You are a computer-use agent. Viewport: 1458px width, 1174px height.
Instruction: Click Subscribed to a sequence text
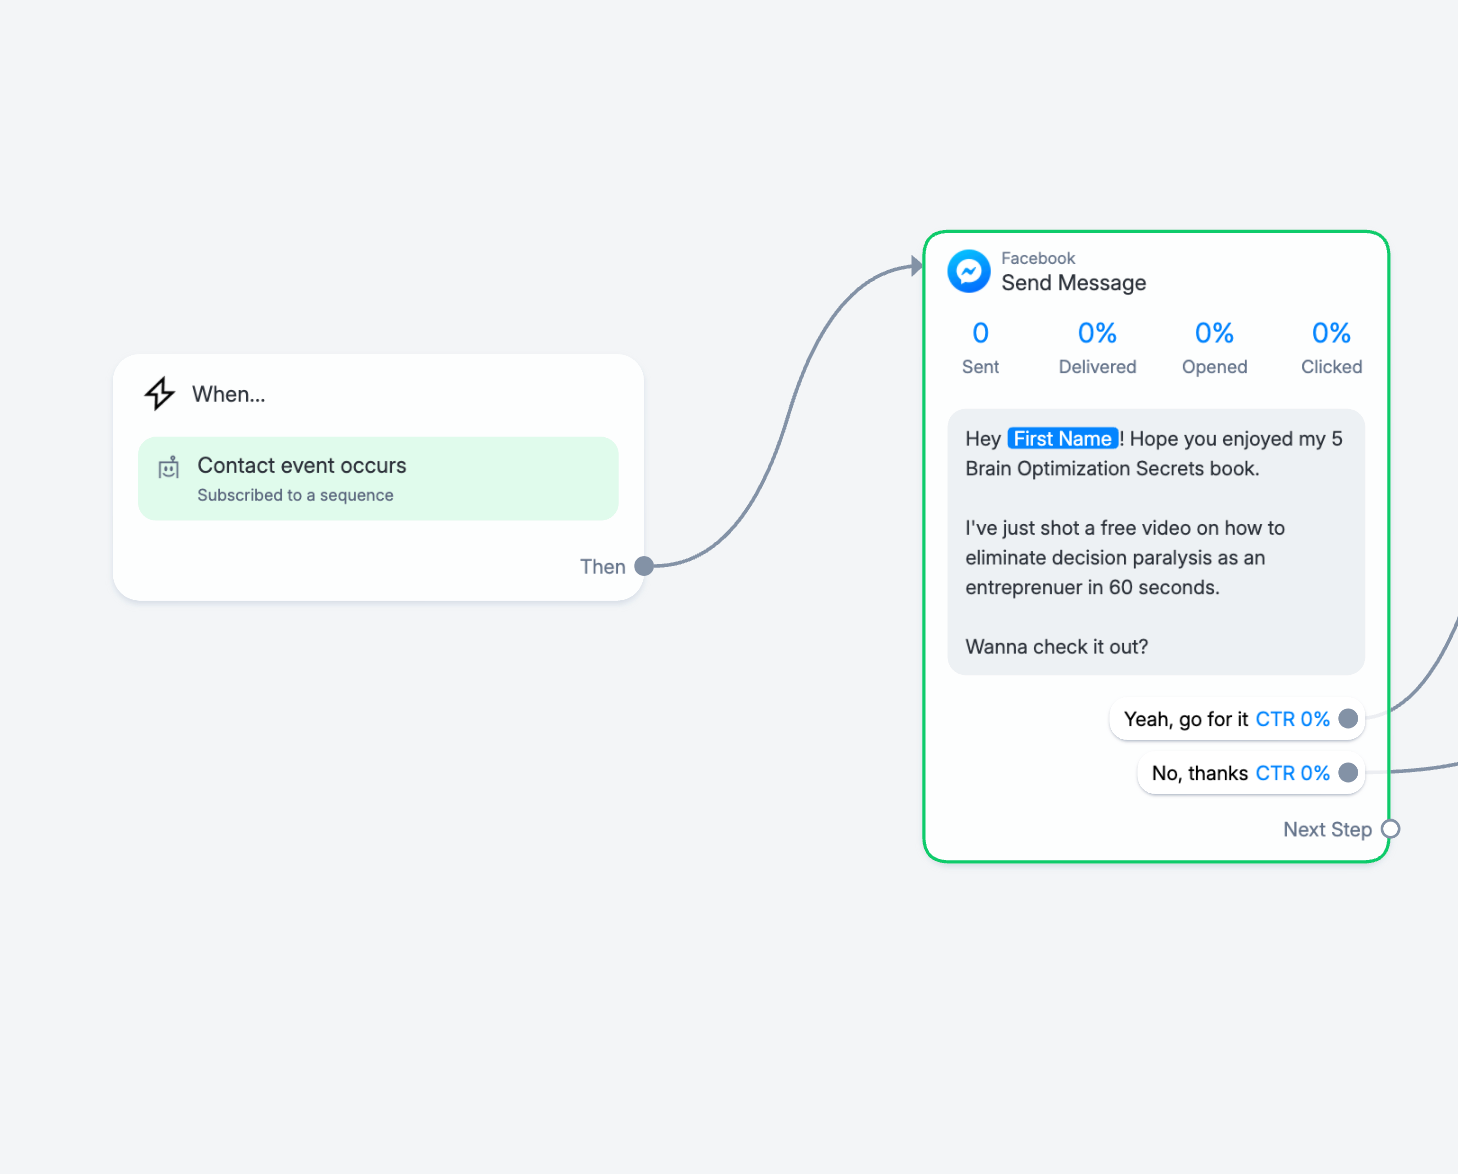coord(295,495)
